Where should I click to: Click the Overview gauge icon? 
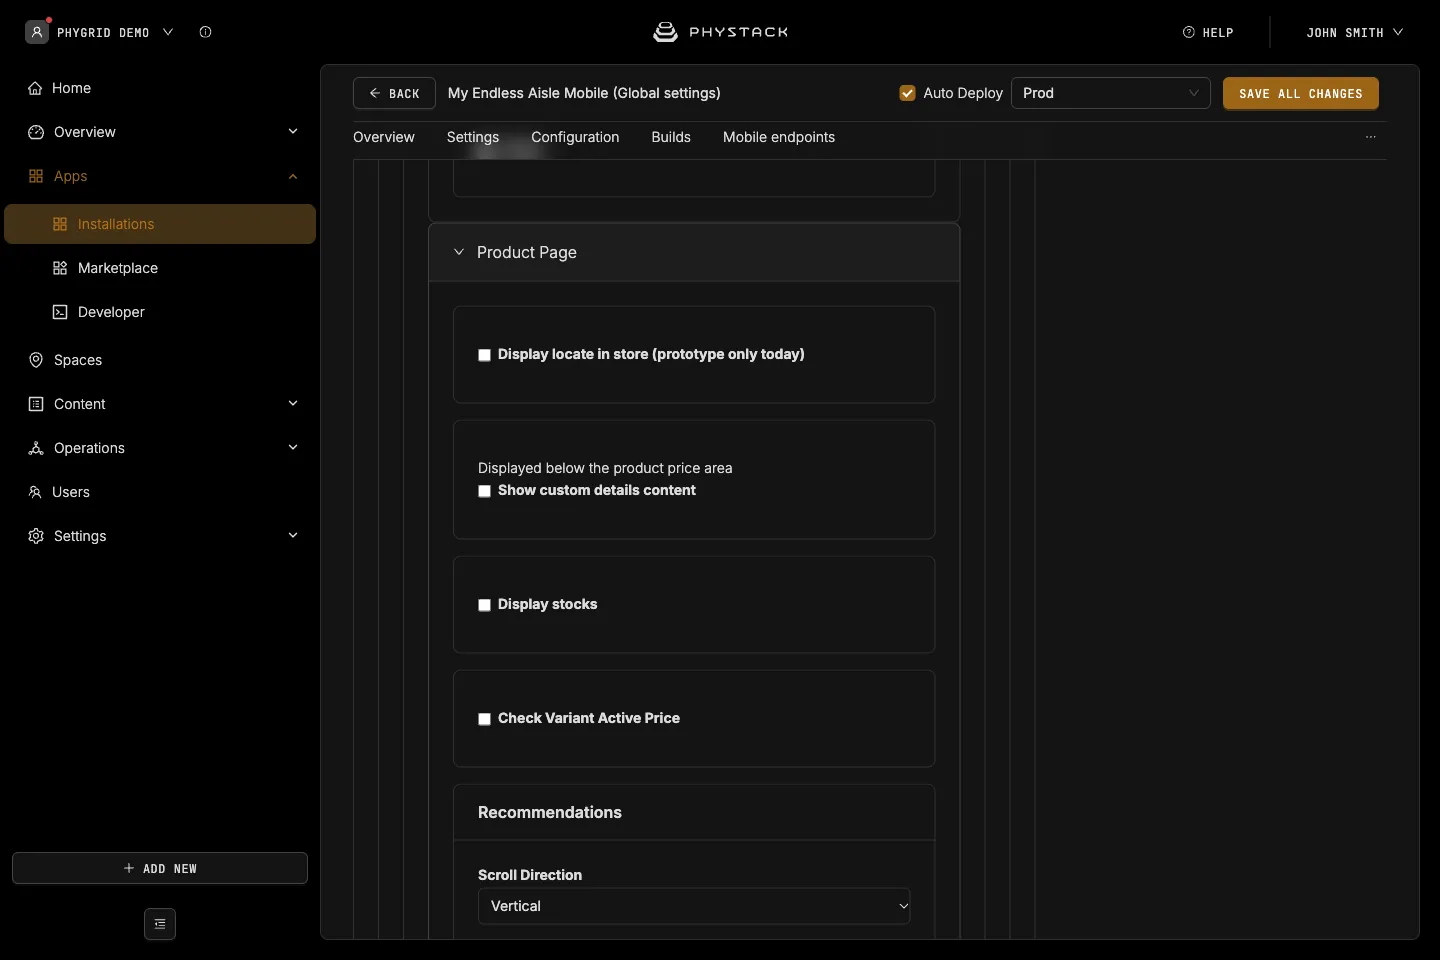coord(36,132)
